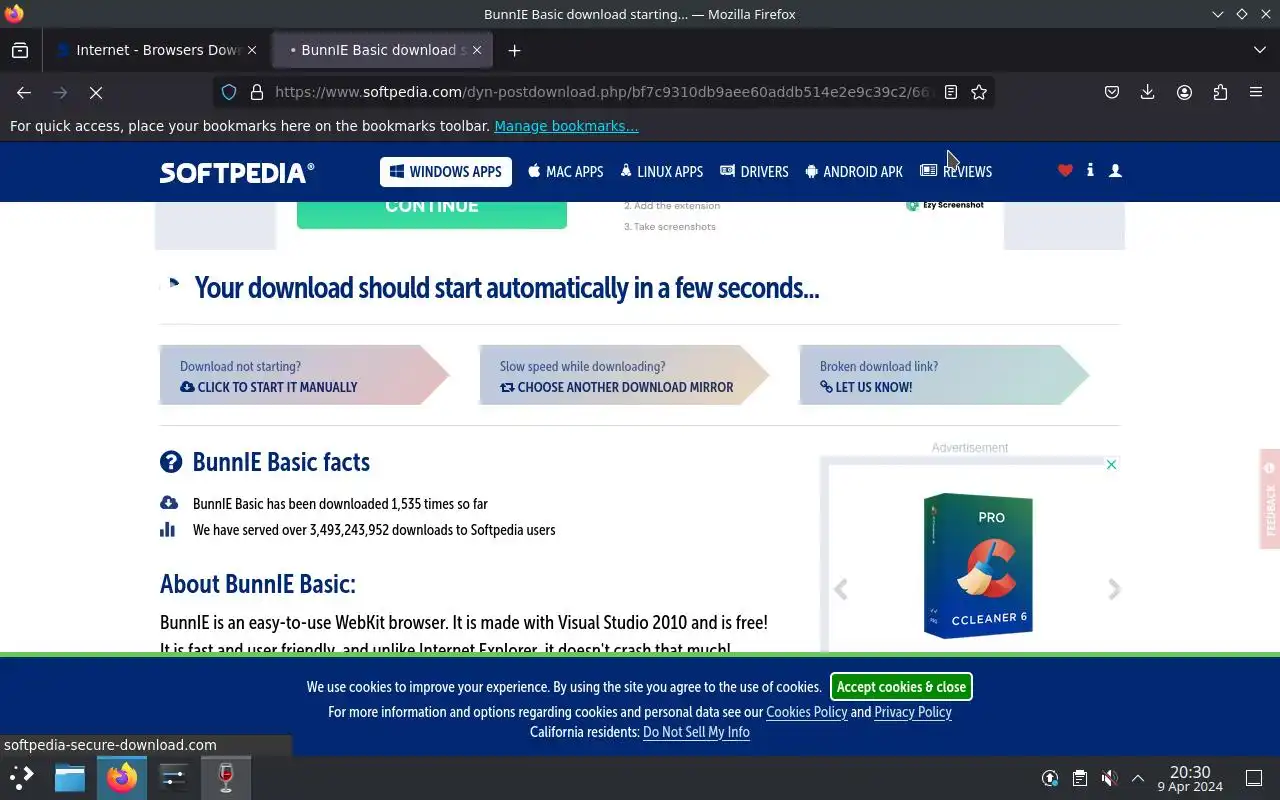Expand hidden system tray icons
Viewport: 1280px width, 800px height.
[x=1138, y=778]
